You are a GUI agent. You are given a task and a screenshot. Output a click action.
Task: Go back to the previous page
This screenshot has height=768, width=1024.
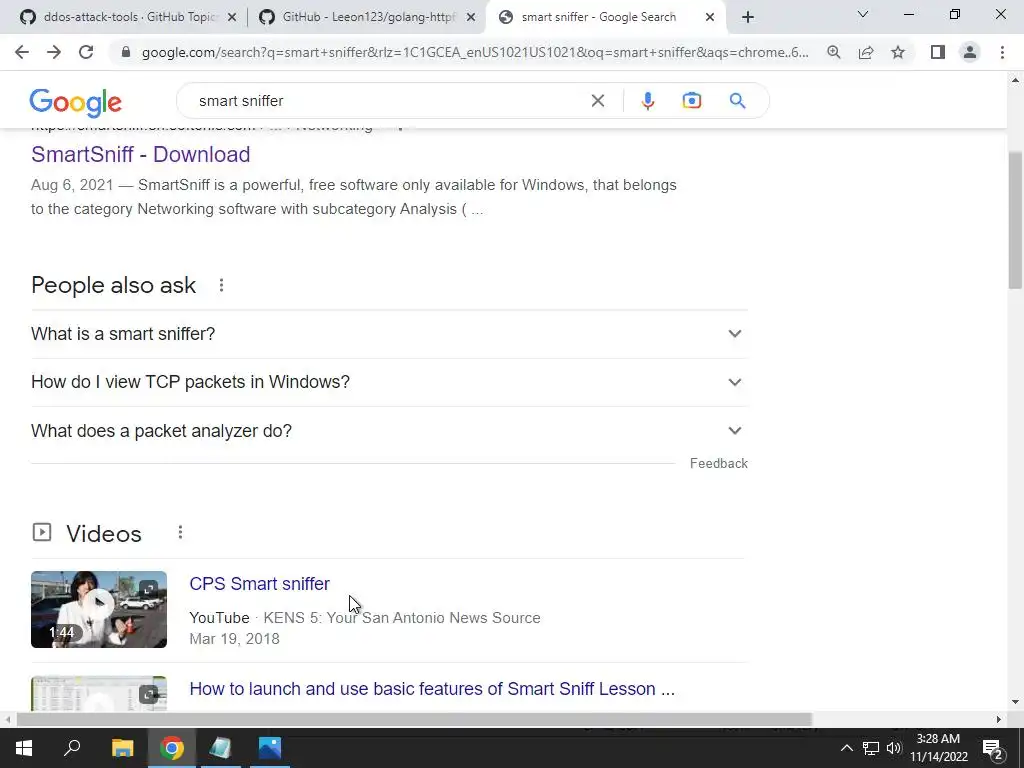coord(22,52)
